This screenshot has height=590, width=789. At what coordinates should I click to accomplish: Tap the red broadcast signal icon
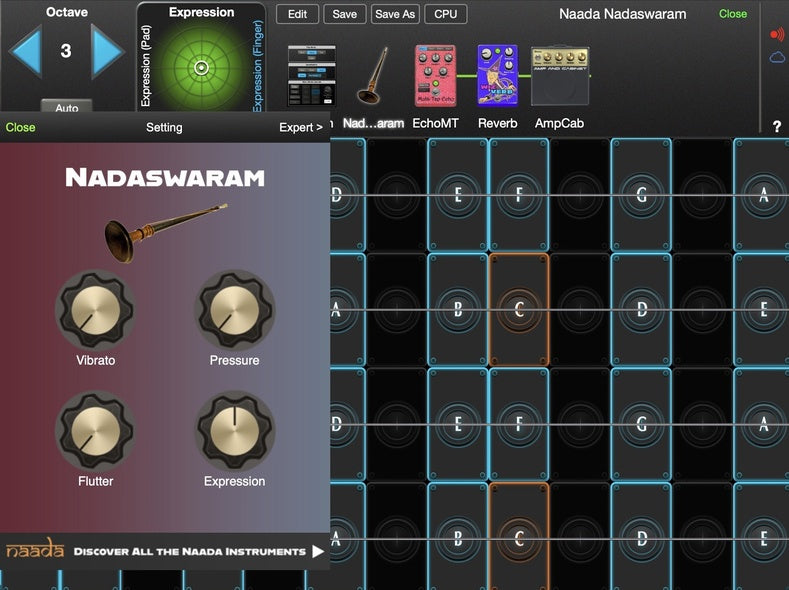pyautogui.click(x=777, y=34)
